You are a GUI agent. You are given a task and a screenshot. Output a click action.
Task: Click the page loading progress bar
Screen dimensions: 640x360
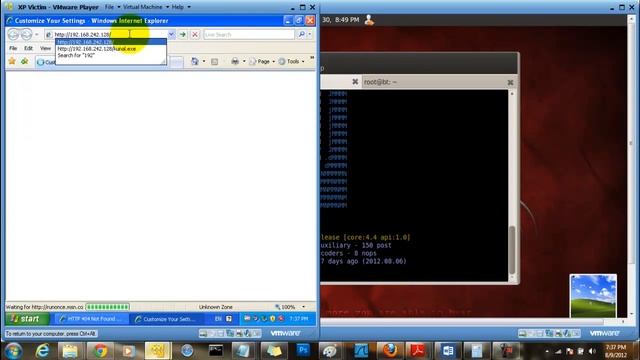pos(108,307)
